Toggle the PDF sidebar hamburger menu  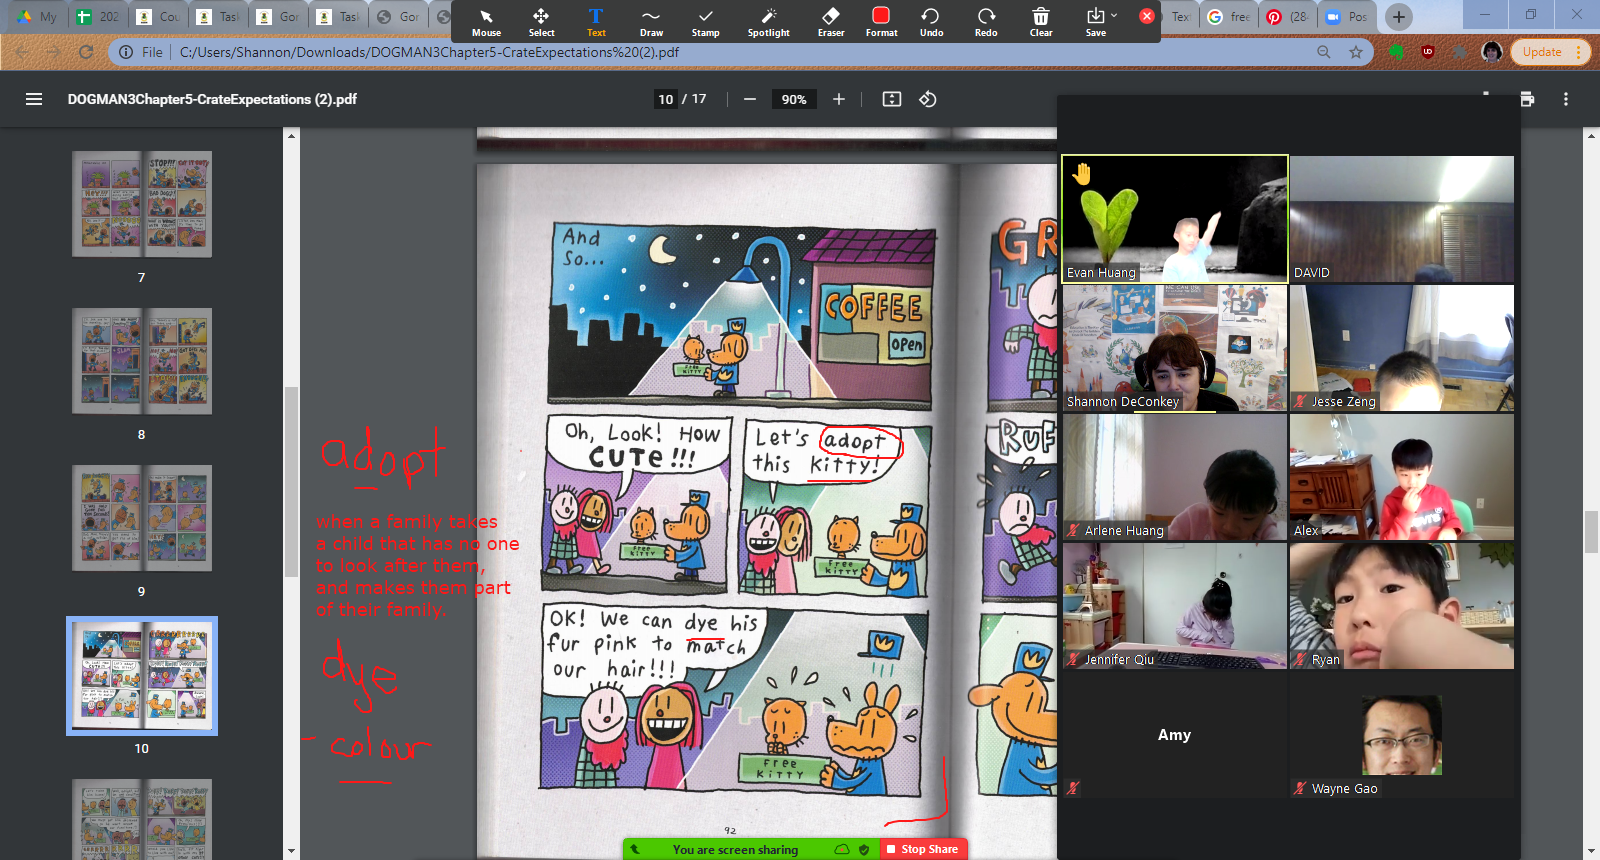[x=34, y=99]
